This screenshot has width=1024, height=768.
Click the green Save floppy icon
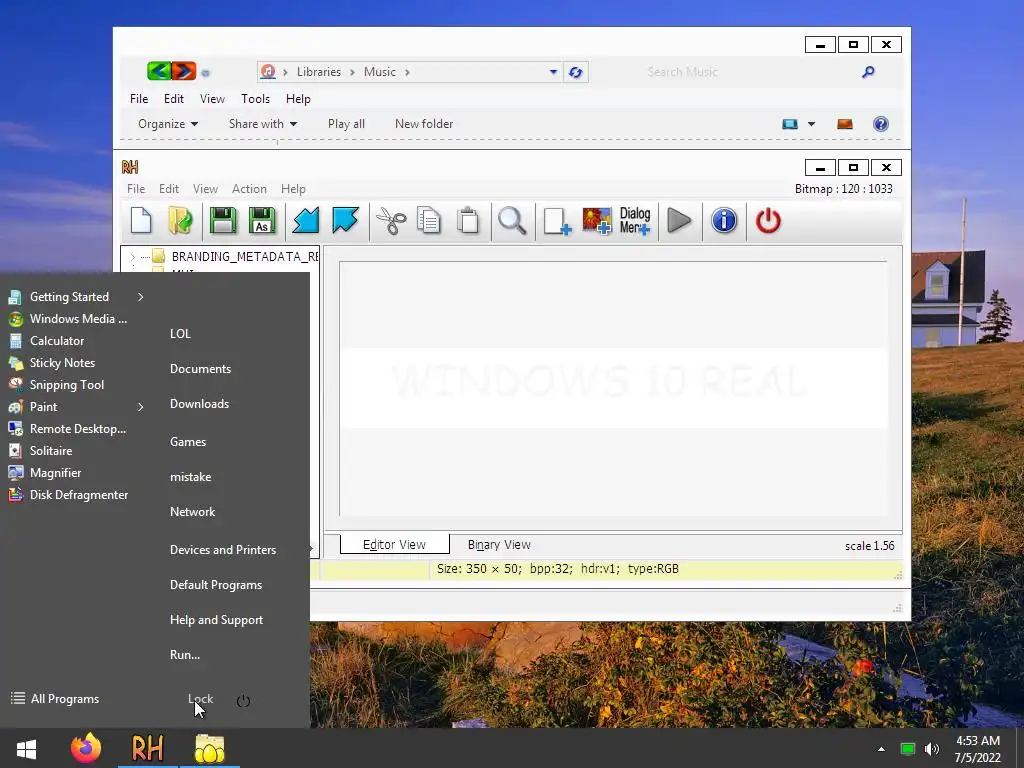click(223, 221)
